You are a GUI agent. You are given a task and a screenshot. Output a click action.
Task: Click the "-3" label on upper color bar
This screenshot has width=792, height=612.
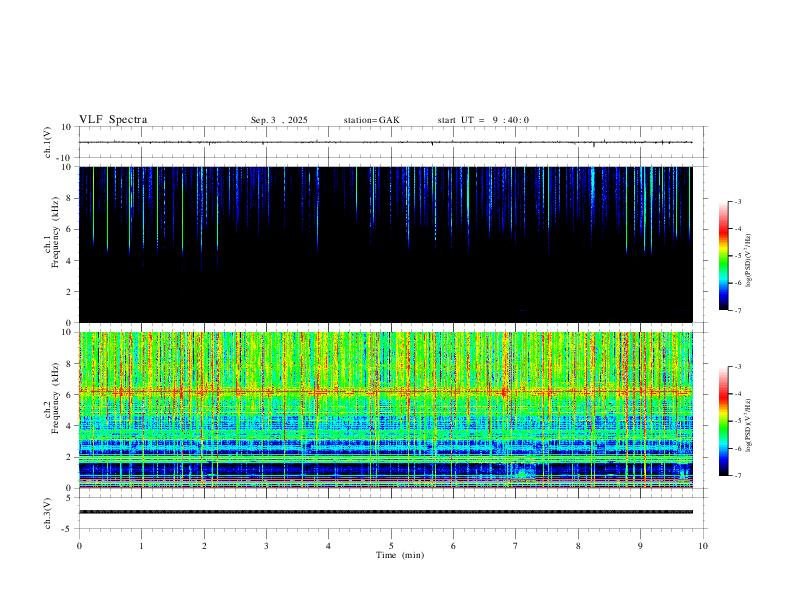(x=738, y=201)
